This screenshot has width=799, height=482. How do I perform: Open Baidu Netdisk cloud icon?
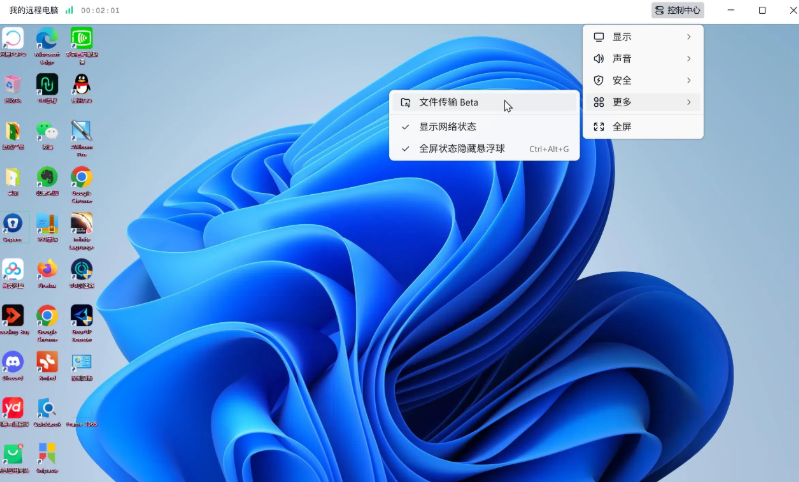point(13,270)
